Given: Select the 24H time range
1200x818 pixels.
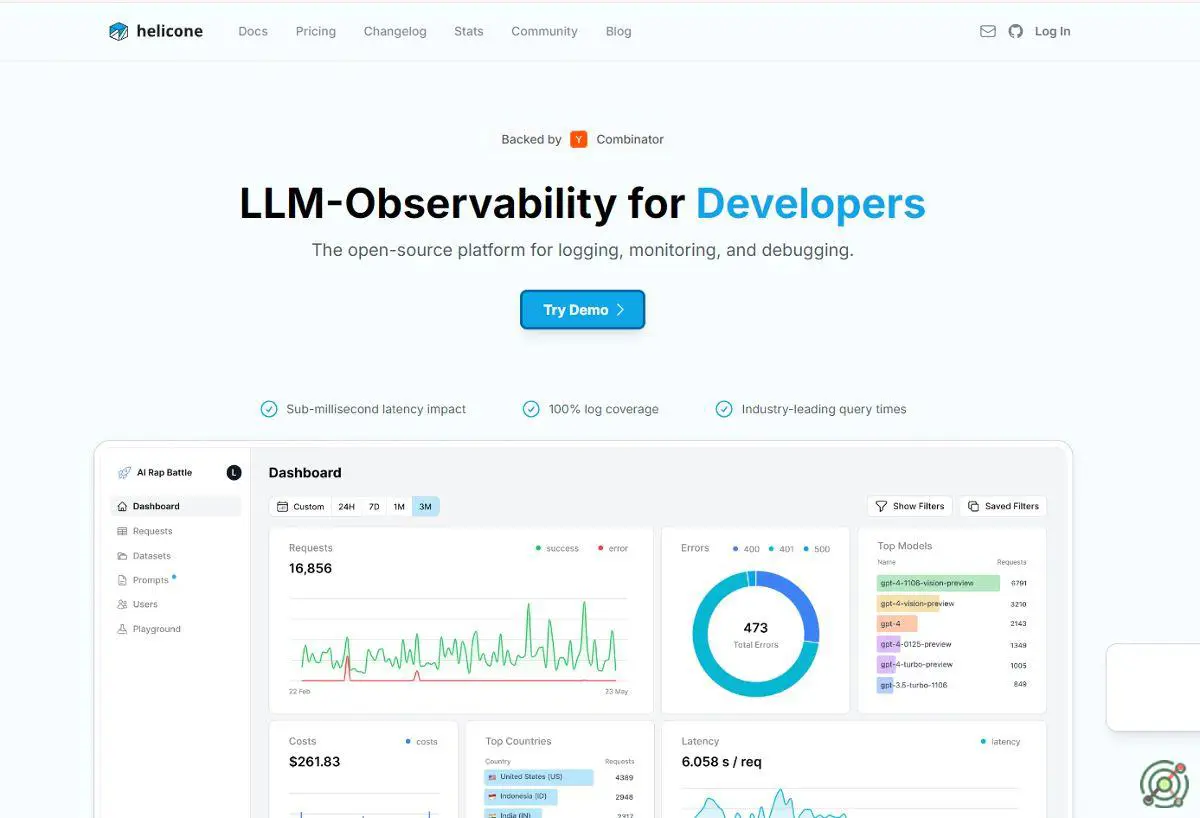Looking at the screenshot, I should [x=346, y=506].
